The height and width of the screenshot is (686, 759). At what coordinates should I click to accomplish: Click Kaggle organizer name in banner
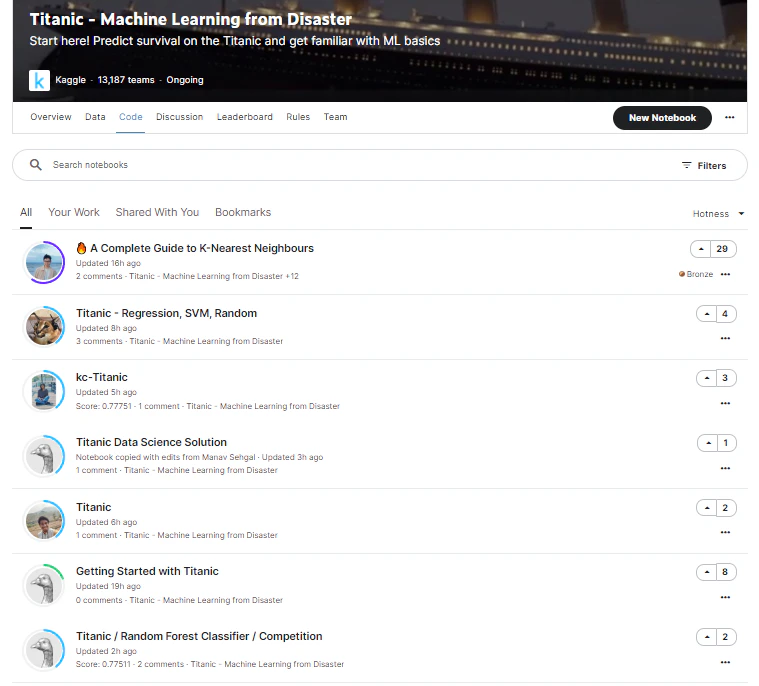71,80
